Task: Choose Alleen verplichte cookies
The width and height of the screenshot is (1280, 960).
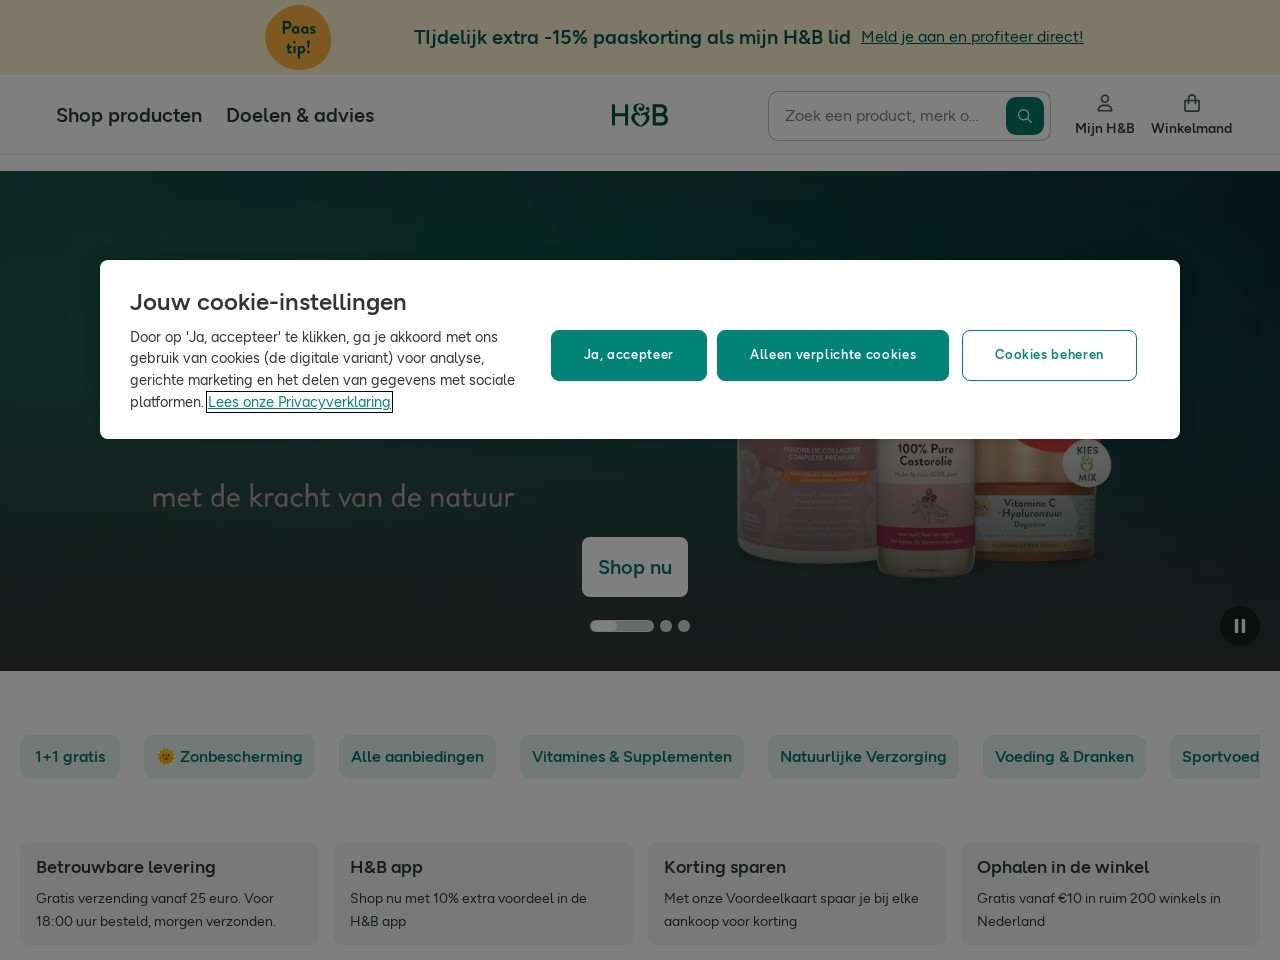Action: coord(833,355)
